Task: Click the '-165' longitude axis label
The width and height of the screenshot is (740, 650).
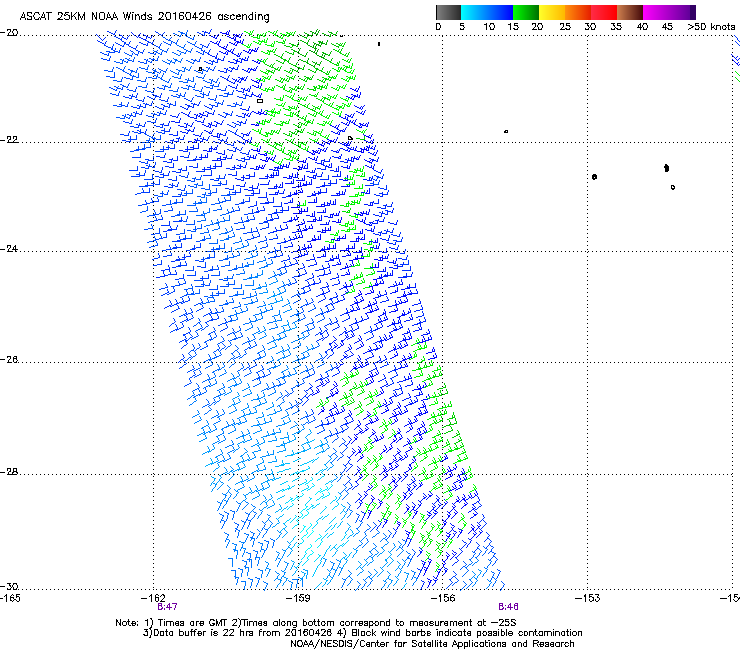Action: coord(10,598)
